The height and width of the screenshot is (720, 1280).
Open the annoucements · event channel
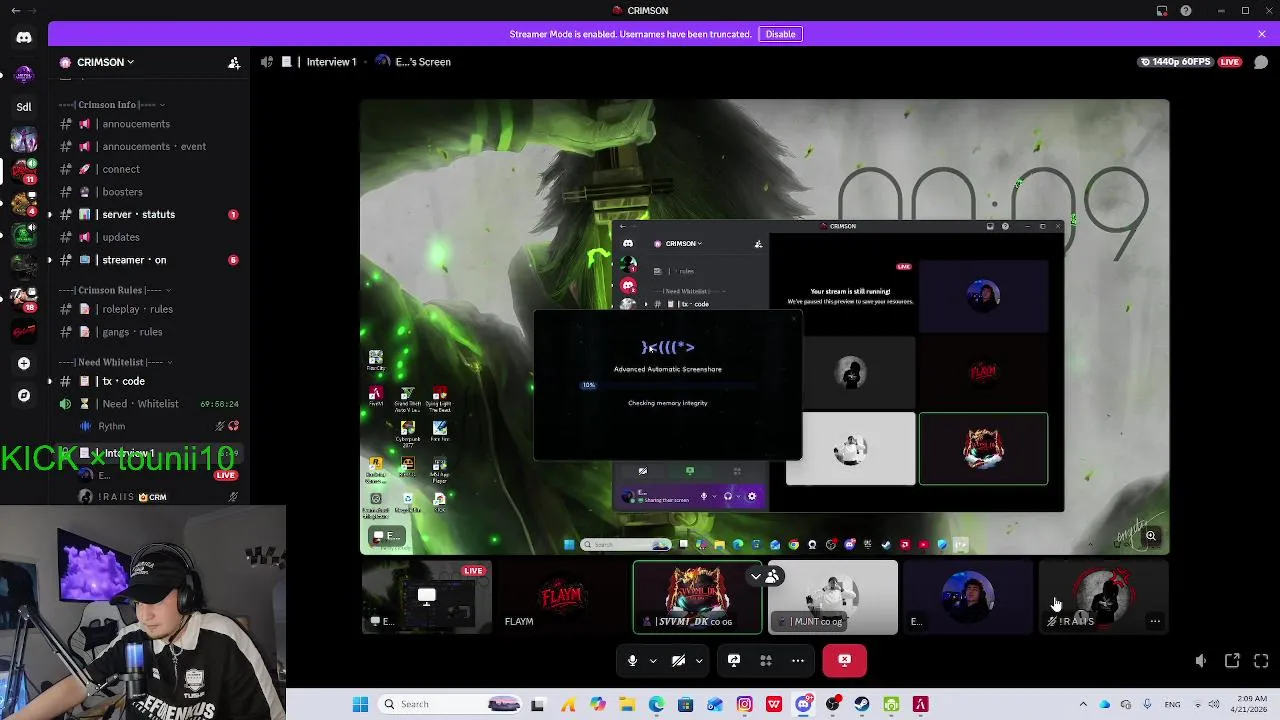coord(148,146)
